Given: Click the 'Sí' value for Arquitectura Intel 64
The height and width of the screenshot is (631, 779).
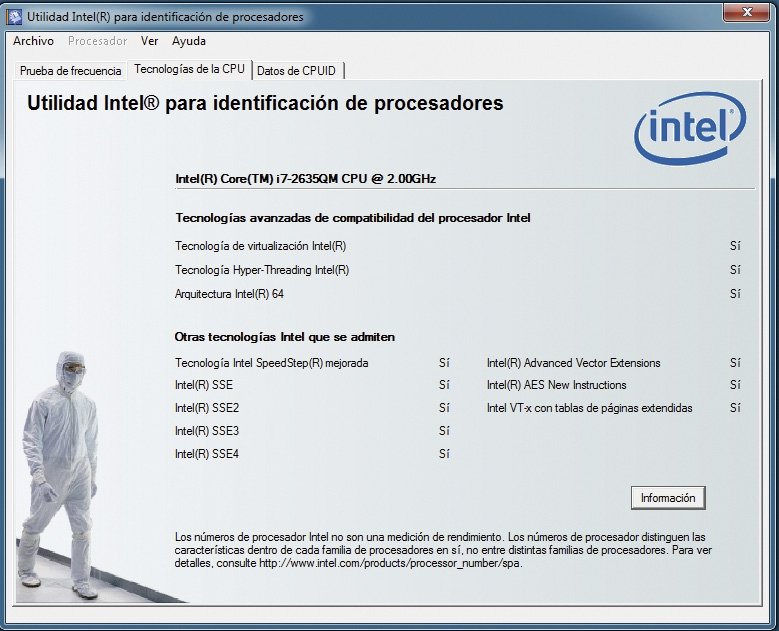Looking at the screenshot, I should (x=735, y=294).
